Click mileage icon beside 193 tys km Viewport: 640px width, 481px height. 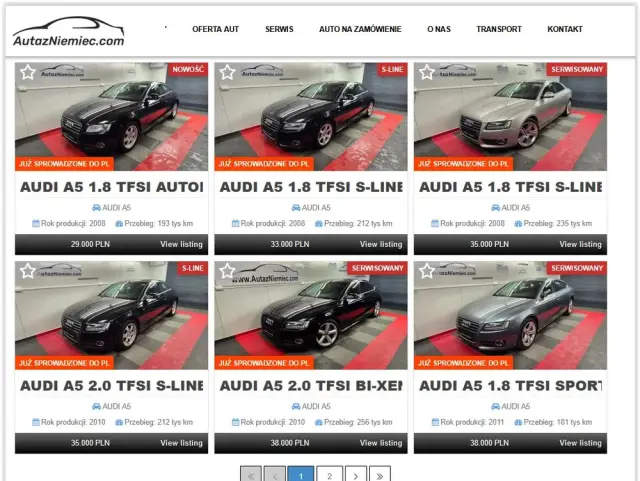(119, 224)
